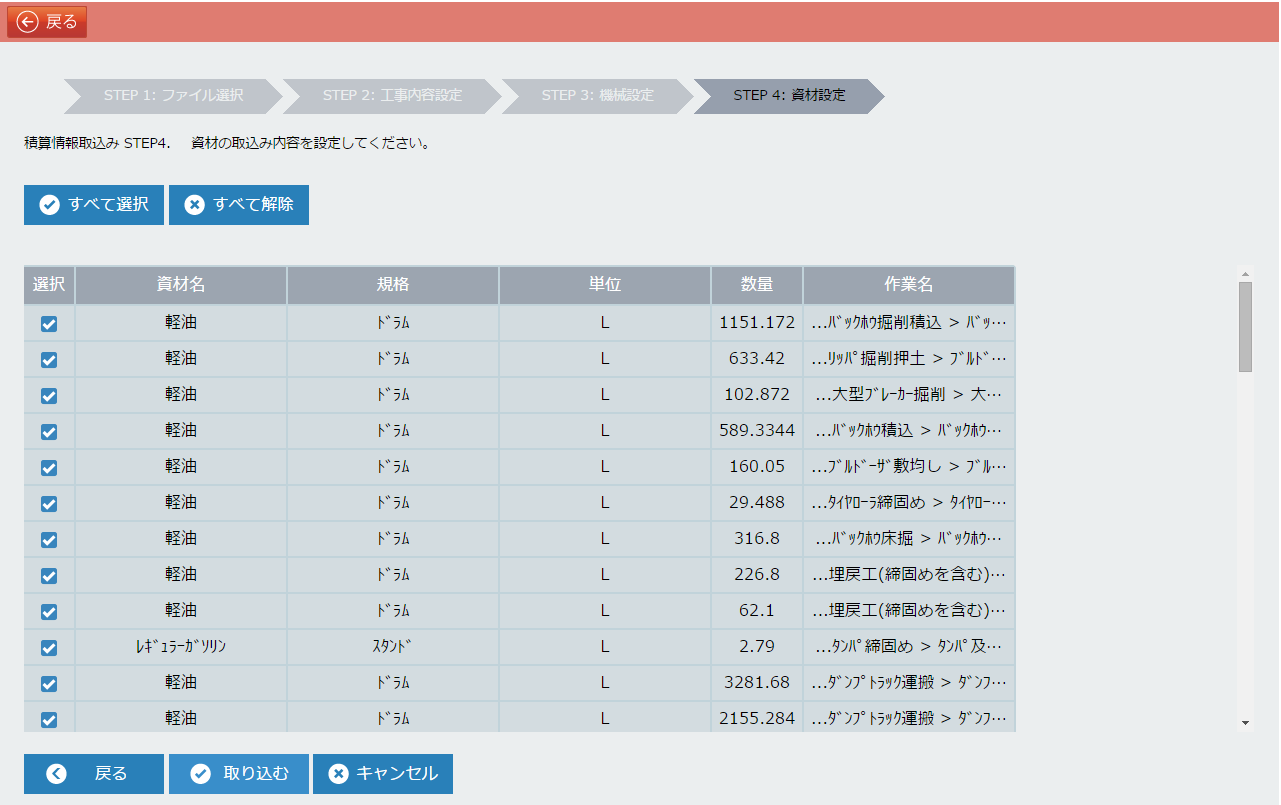Click the 作業名 column header
Screen dimensions: 1281x805
(909, 285)
